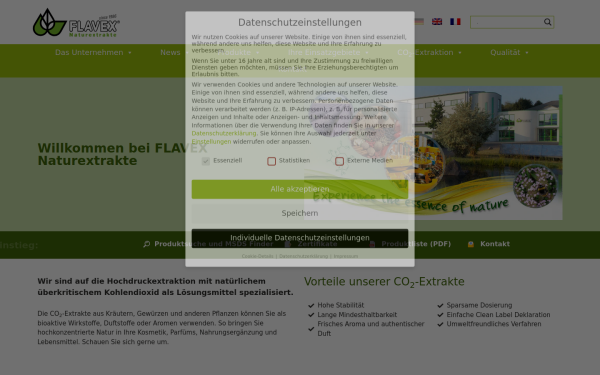This screenshot has height=375, width=600.
Task: Switch language with the French flag
Action: (x=455, y=22)
